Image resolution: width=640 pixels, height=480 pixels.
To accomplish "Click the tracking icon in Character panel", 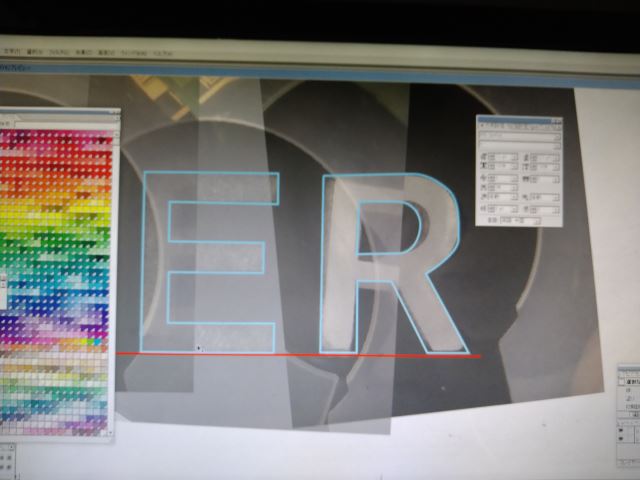I will pyautogui.click(x=526, y=167).
